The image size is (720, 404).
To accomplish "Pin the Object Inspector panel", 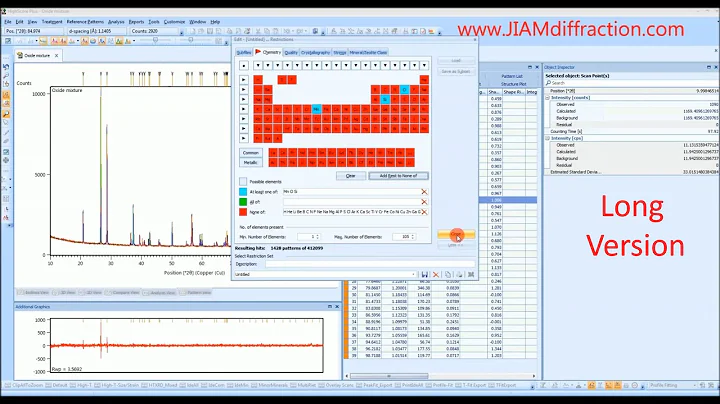I will 709,67.
